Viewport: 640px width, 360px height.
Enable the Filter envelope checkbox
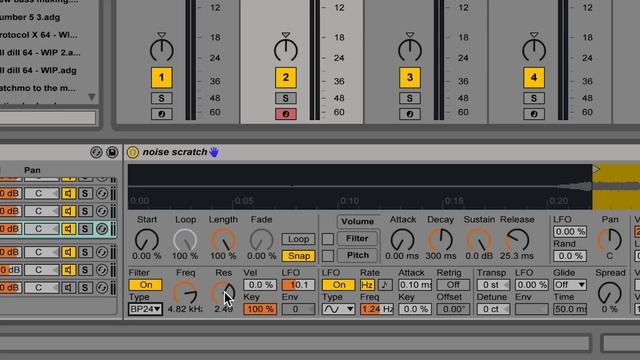(x=328, y=239)
